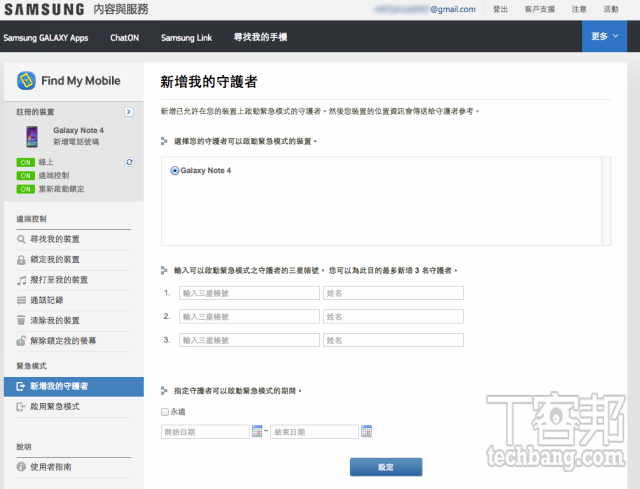Screen dimensions: 640x489
Task: Click the Galaxy Note 4 phone thumbnail
Action: [x=32, y=136]
